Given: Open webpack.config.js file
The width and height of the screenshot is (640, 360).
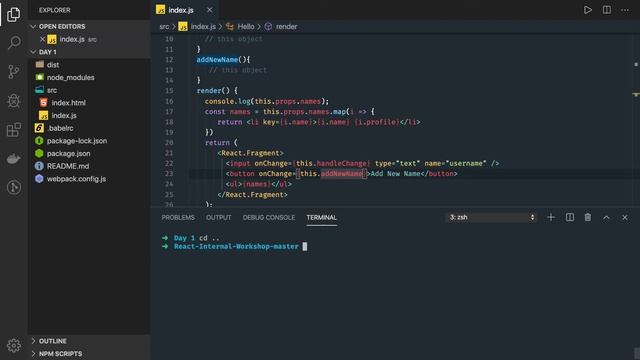Looking at the screenshot, I should tap(76, 178).
